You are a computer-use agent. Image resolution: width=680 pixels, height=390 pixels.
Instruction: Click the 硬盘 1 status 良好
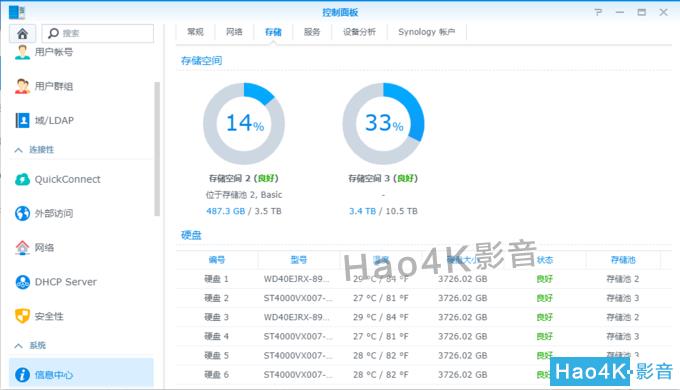click(x=545, y=279)
